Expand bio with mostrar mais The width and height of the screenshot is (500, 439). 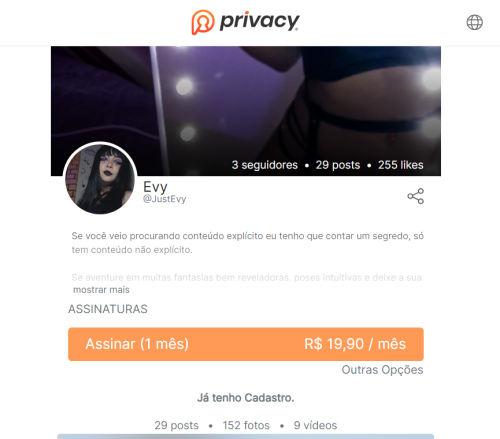pos(101,290)
